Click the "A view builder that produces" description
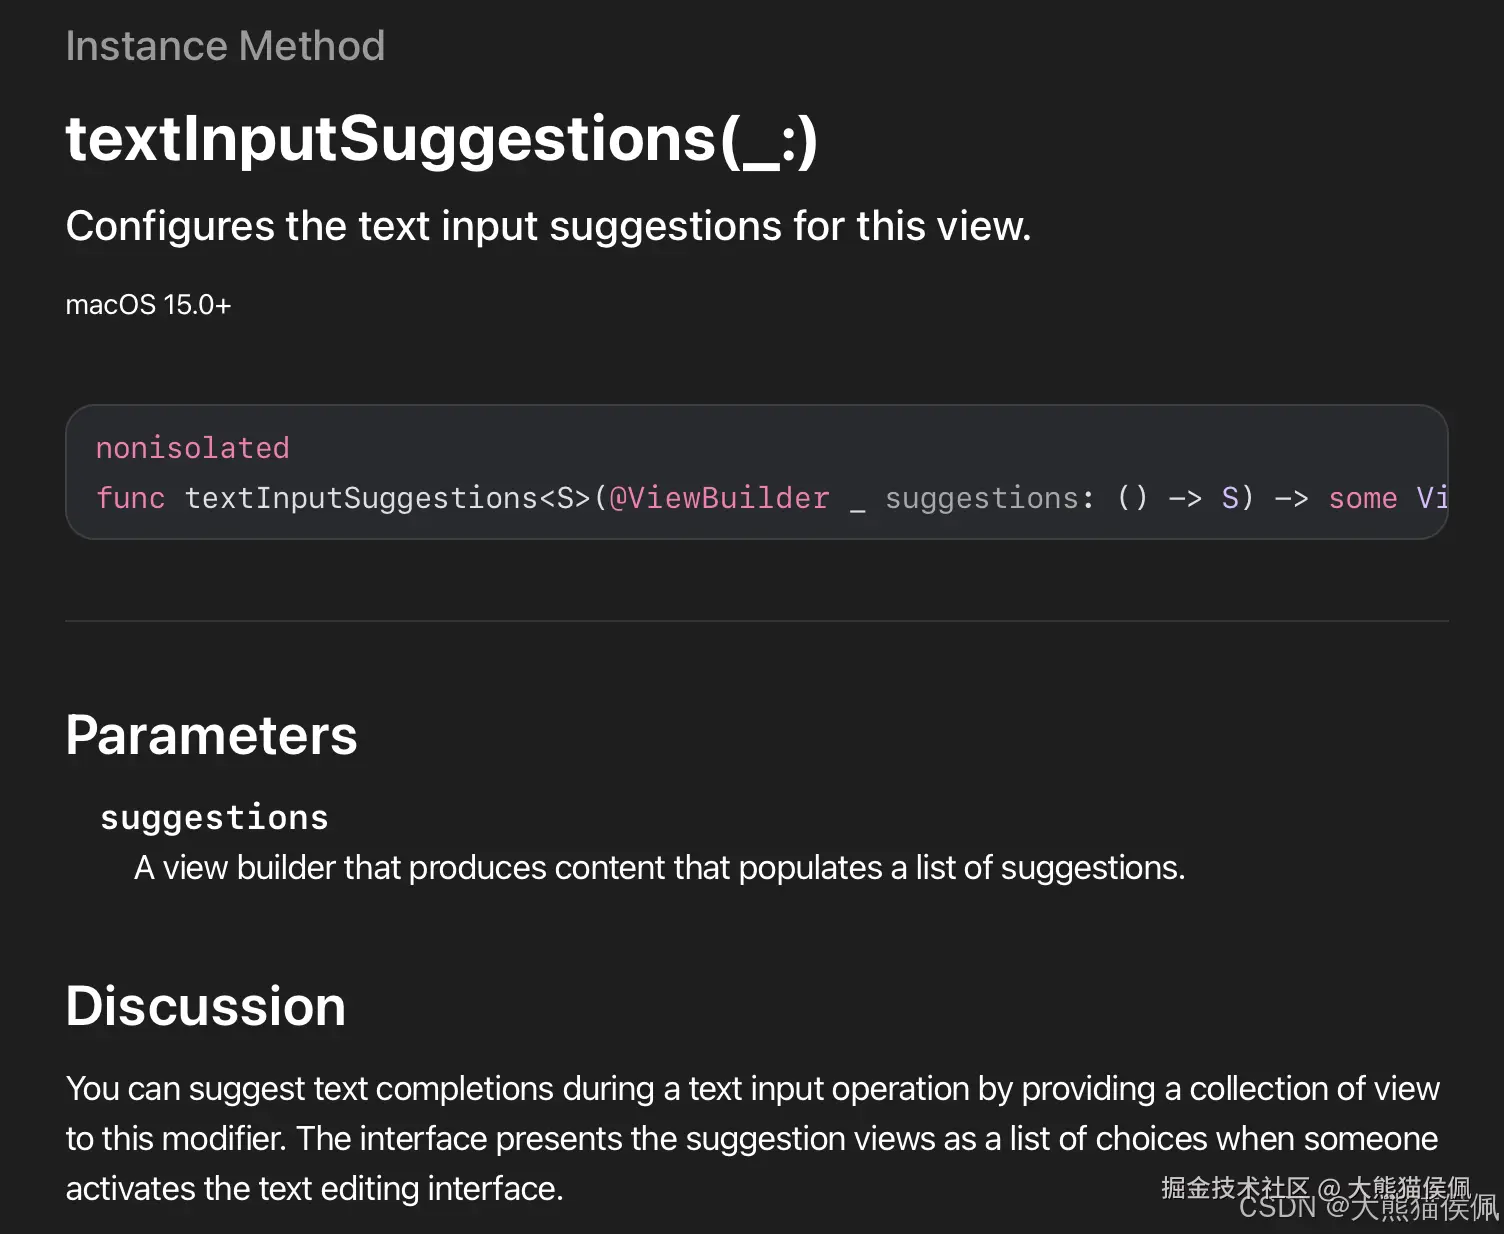Image resolution: width=1504 pixels, height=1234 pixels. point(659,868)
